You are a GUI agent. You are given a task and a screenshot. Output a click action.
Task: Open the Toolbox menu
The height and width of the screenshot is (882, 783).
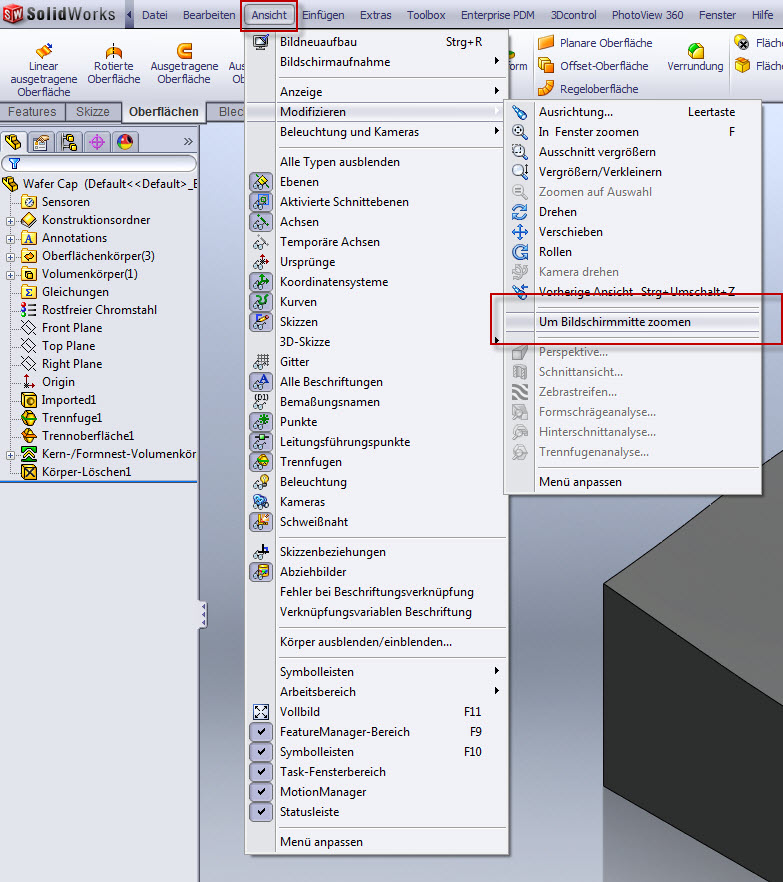click(426, 15)
